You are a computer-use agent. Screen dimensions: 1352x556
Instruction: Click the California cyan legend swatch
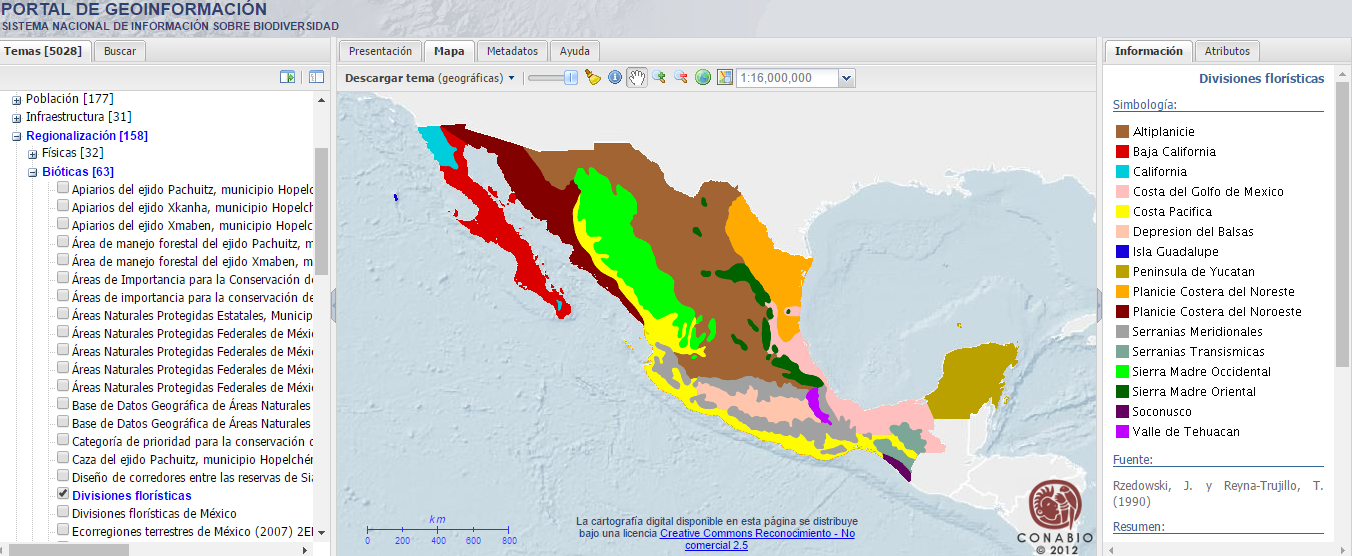[x=1122, y=172]
